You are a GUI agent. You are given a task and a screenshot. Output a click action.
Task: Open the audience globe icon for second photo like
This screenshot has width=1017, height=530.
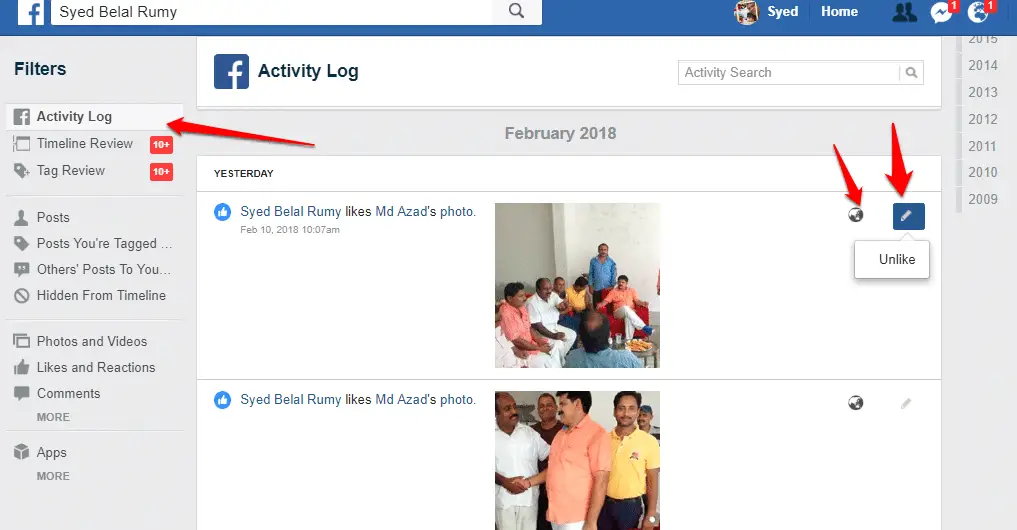[x=855, y=403]
